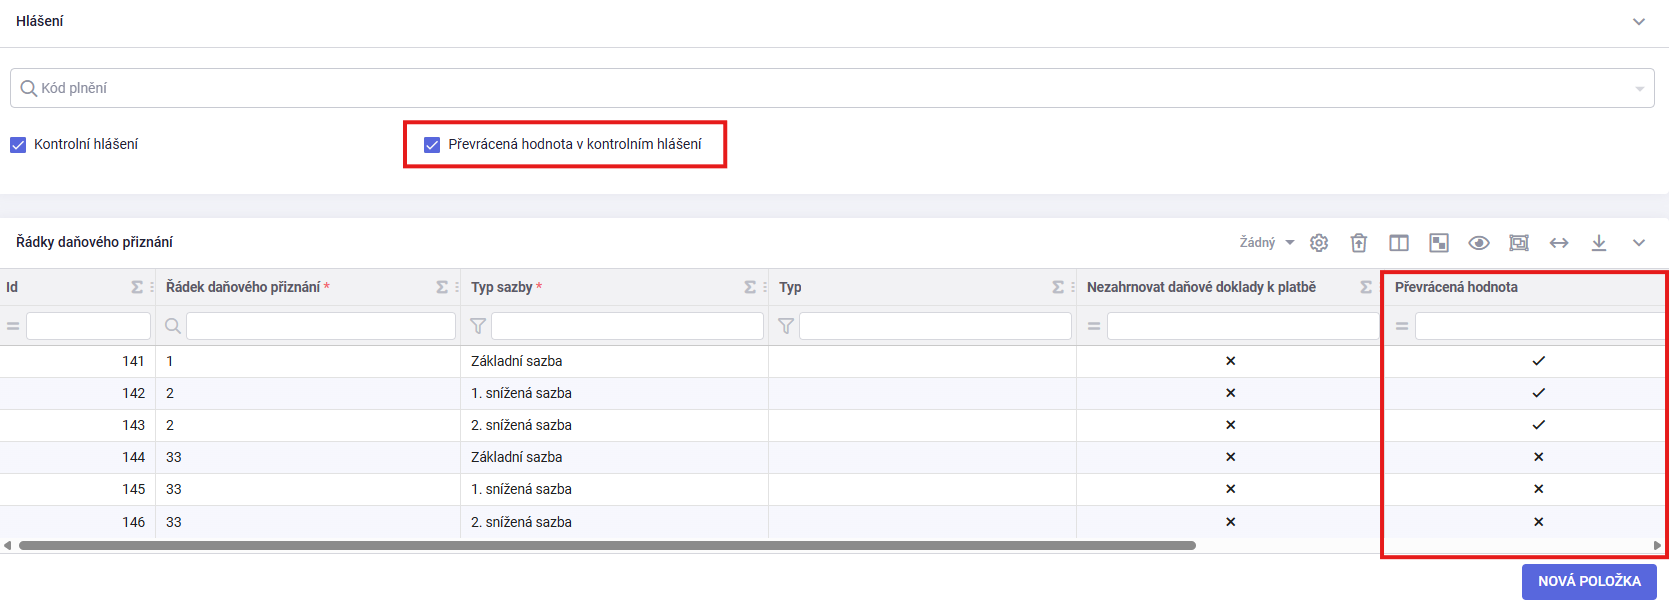Screen dimensions: 1670x606
Task: Click the filter funnel icon under Typ sazby
Action: (x=478, y=326)
